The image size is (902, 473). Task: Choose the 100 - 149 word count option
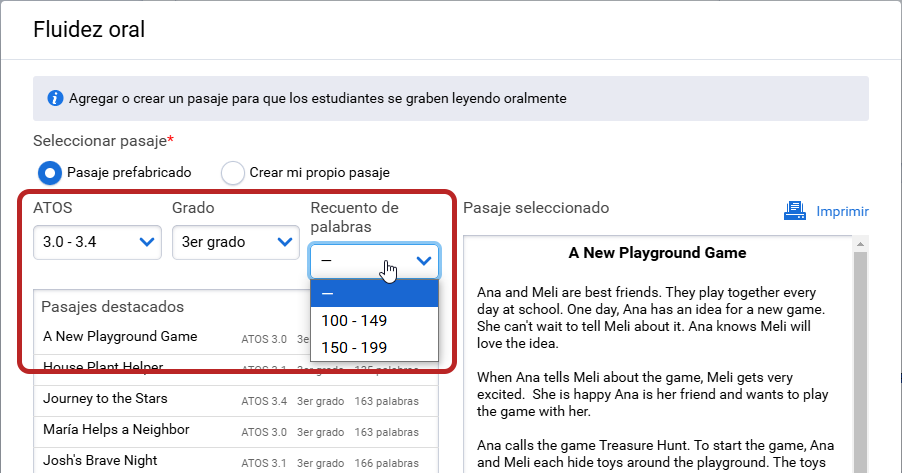tap(374, 321)
